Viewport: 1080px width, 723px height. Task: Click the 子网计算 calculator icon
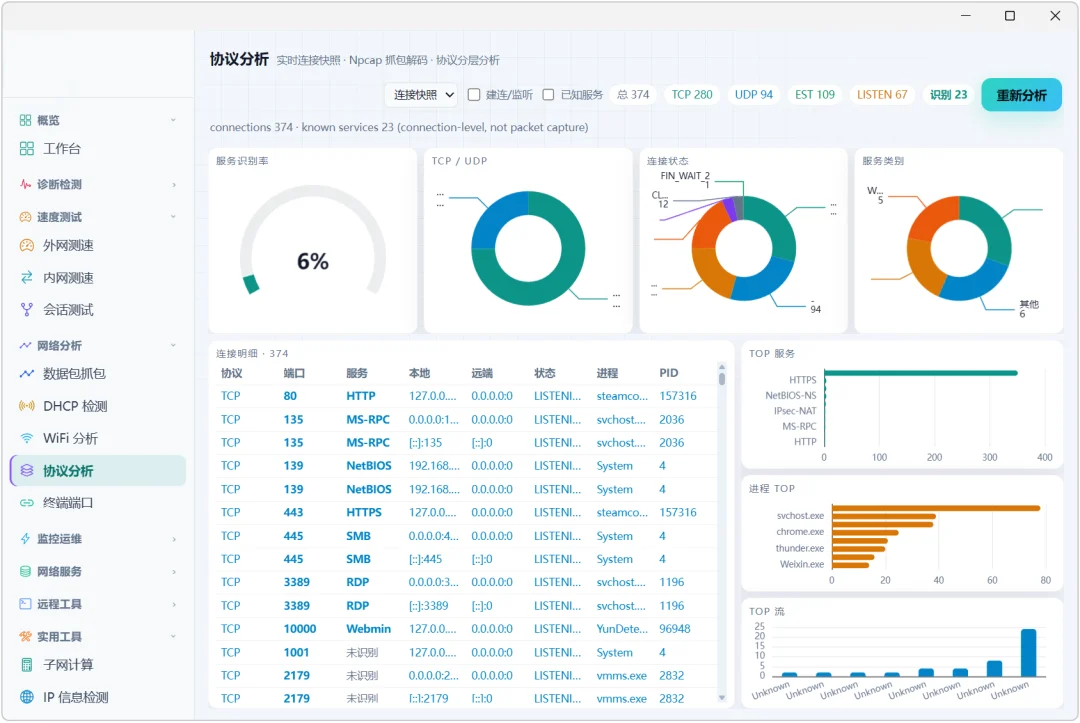27,665
